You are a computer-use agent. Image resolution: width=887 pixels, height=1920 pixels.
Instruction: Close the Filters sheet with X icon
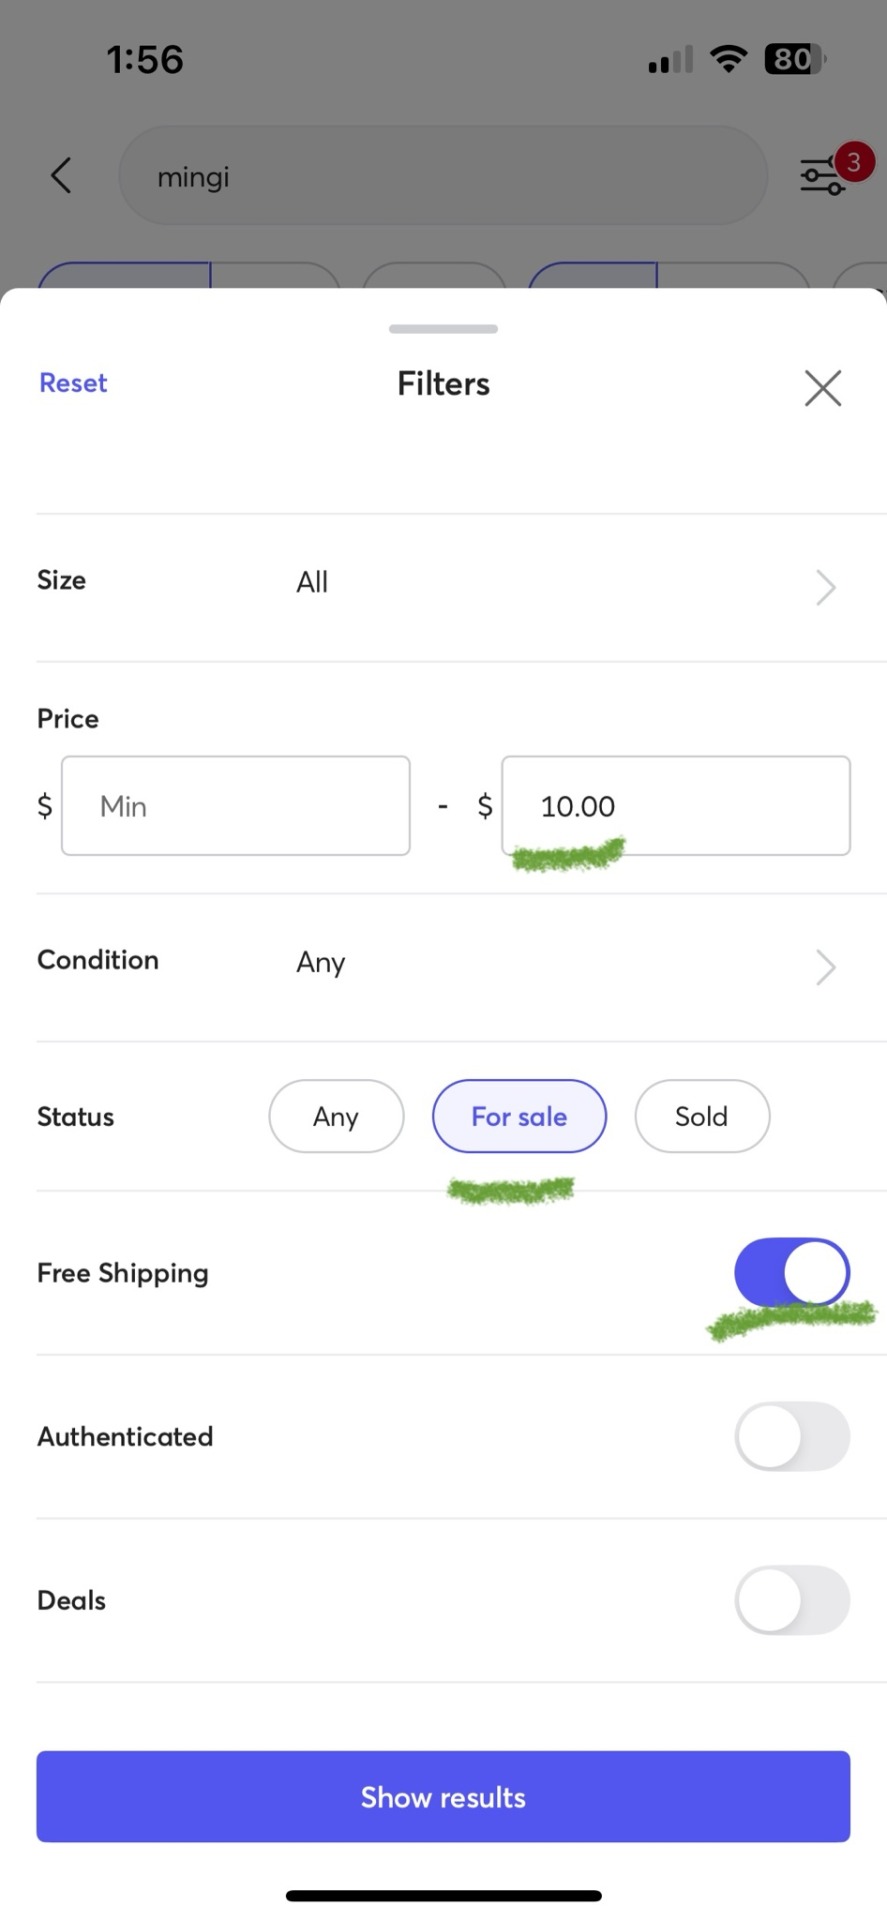[x=823, y=387]
